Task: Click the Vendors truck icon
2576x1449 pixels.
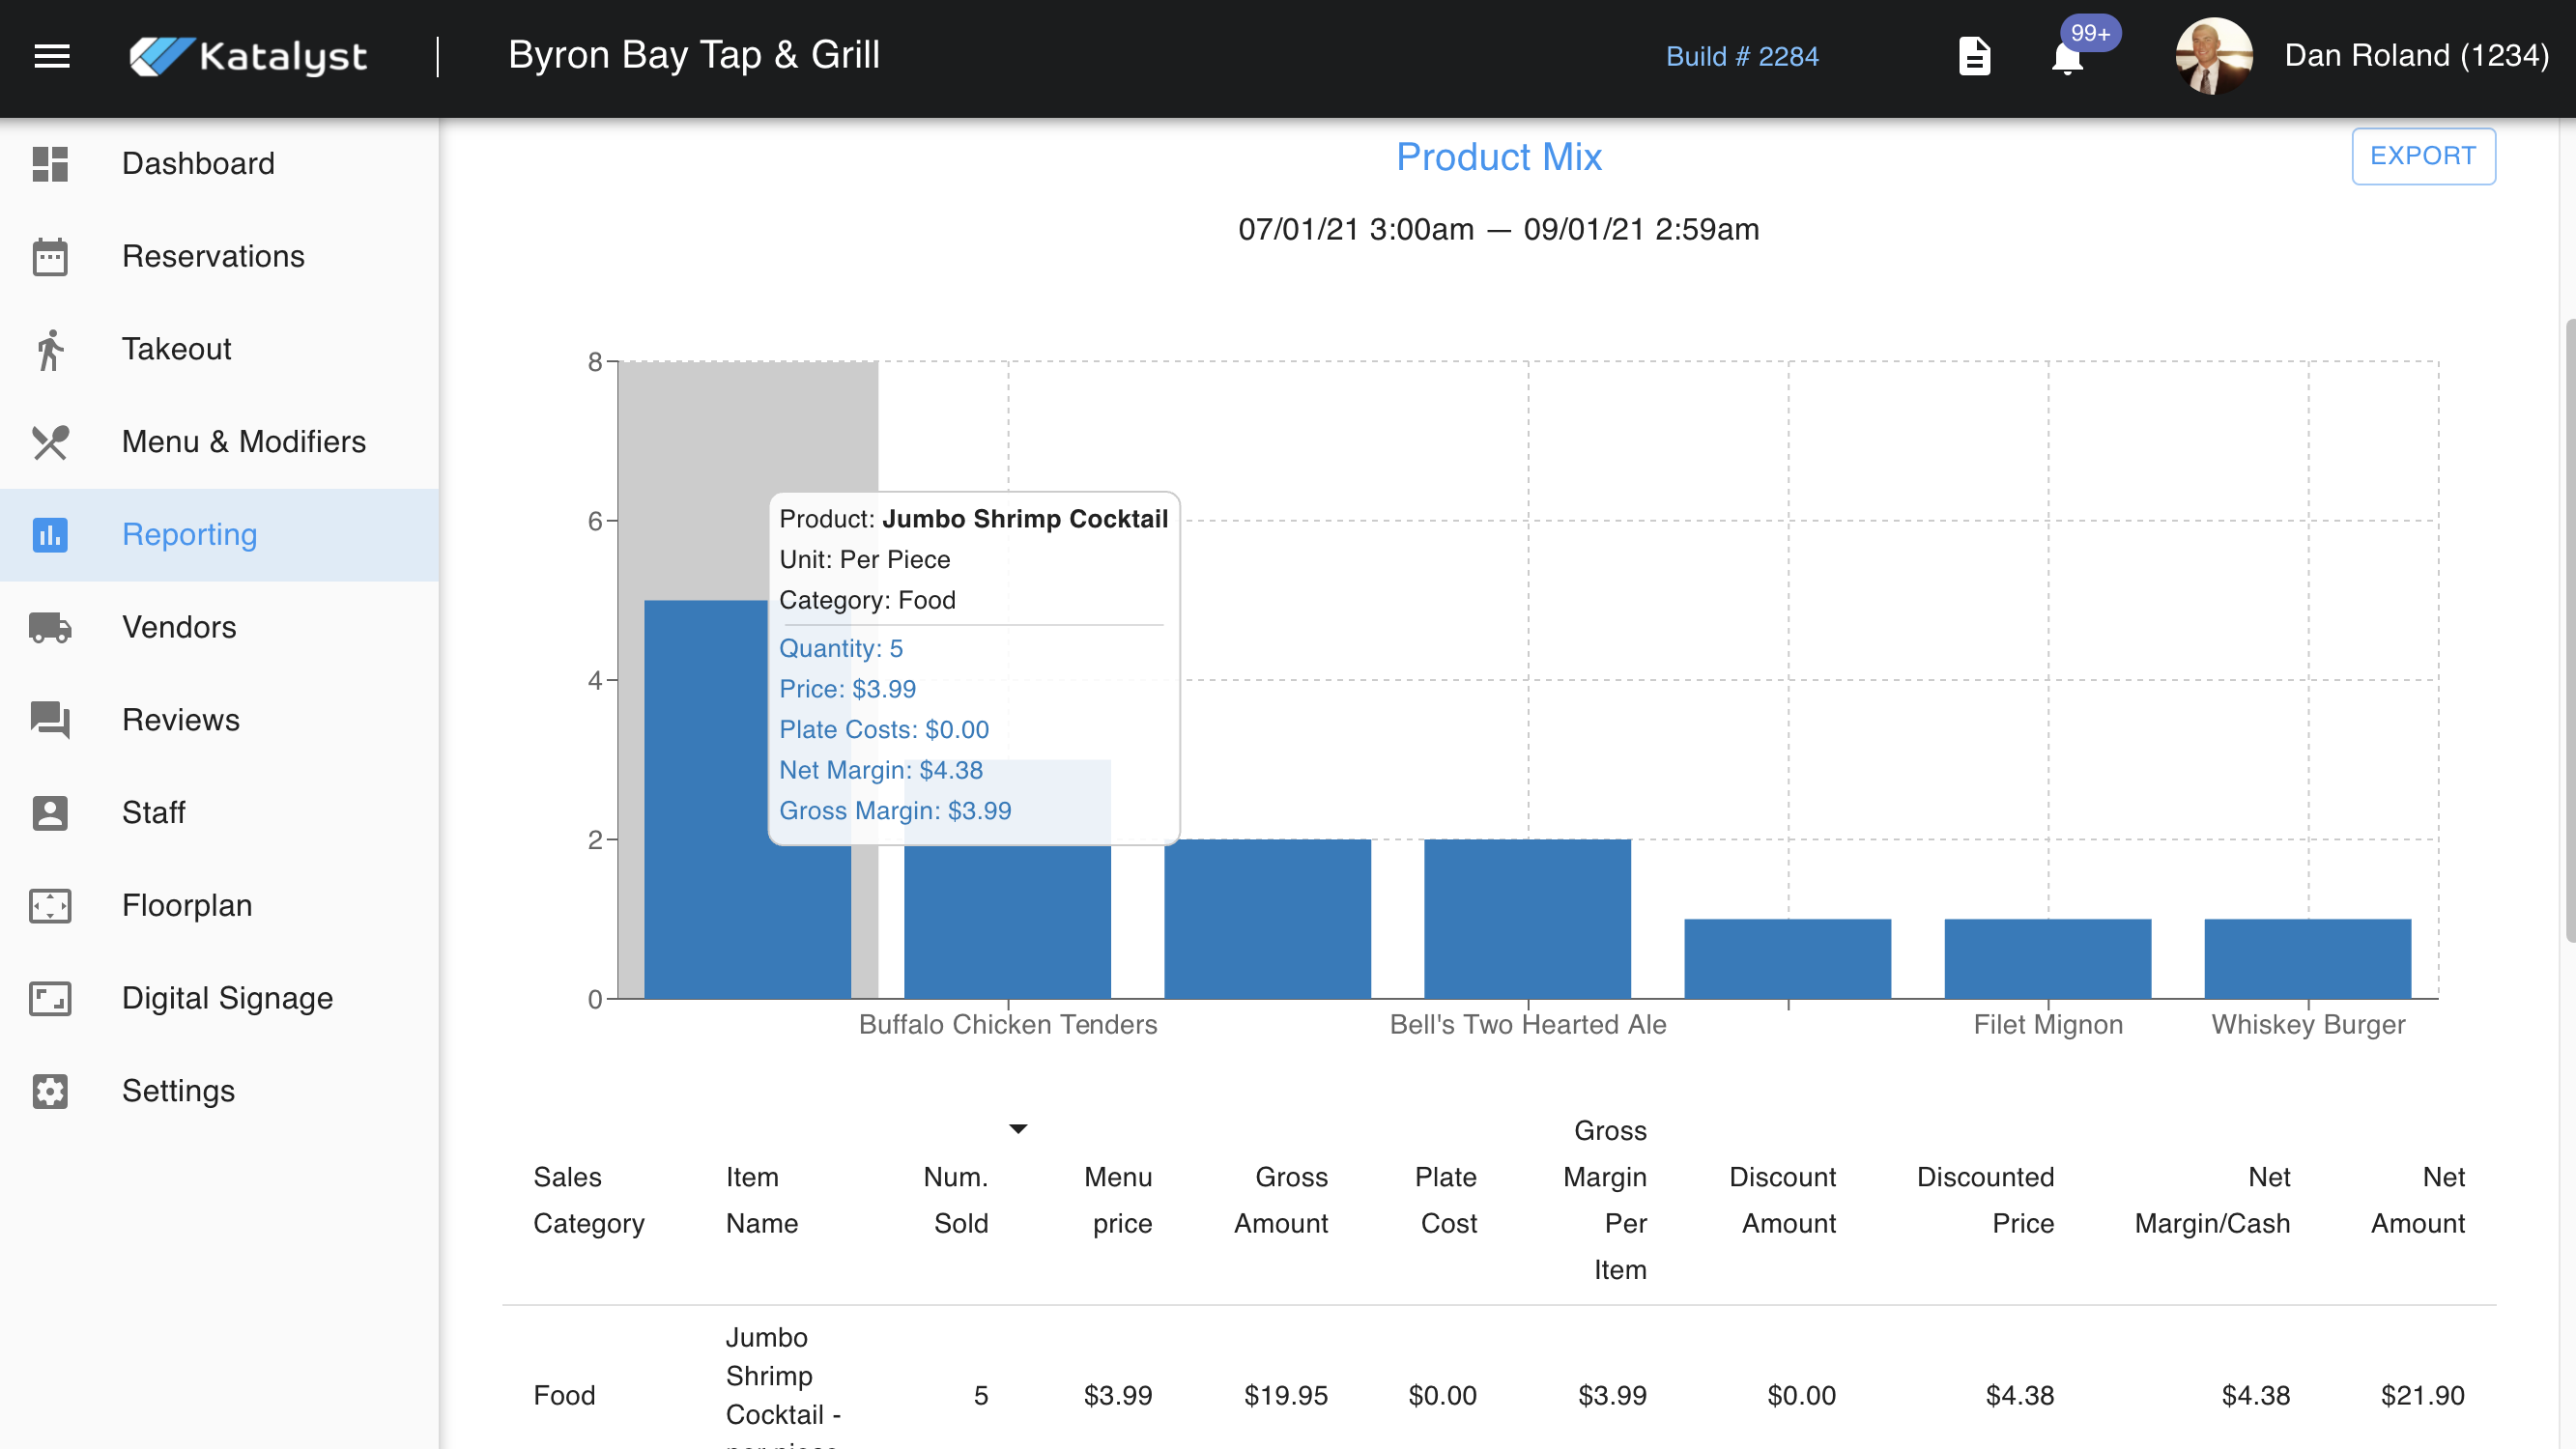Action: pos(50,628)
